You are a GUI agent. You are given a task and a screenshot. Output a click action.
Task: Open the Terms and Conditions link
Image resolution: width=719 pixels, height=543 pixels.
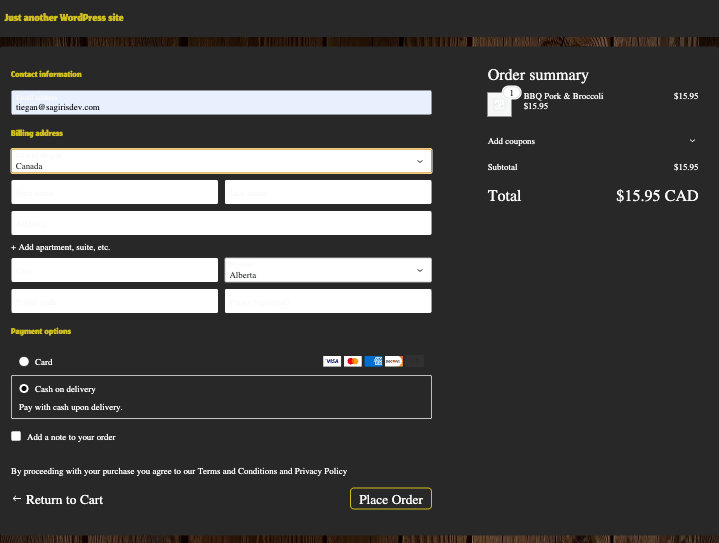tap(237, 471)
